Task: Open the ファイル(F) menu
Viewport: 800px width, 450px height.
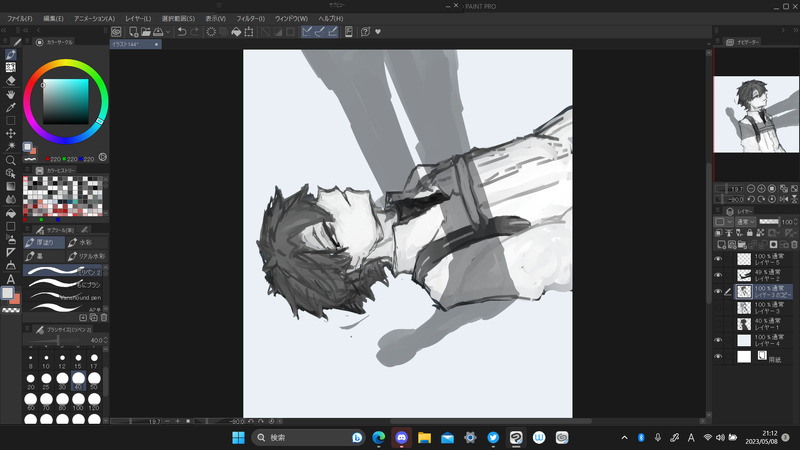Action: pyautogui.click(x=20, y=18)
